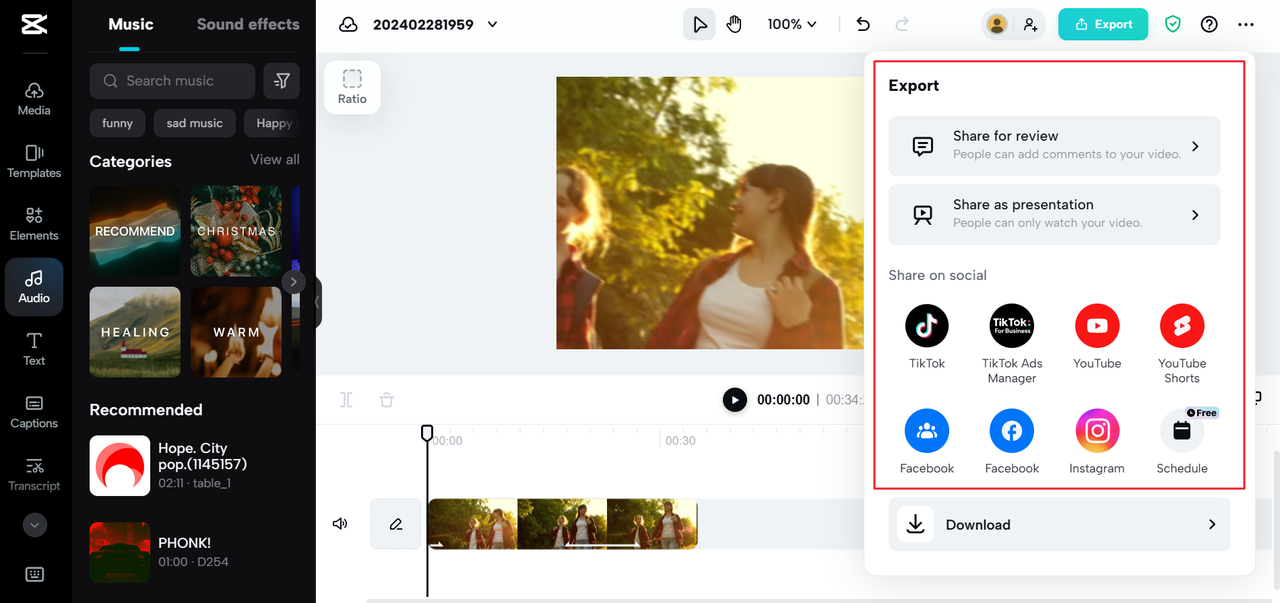Open the 100% zoom dropdown
1280x603 pixels.
click(x=792, y=24)
